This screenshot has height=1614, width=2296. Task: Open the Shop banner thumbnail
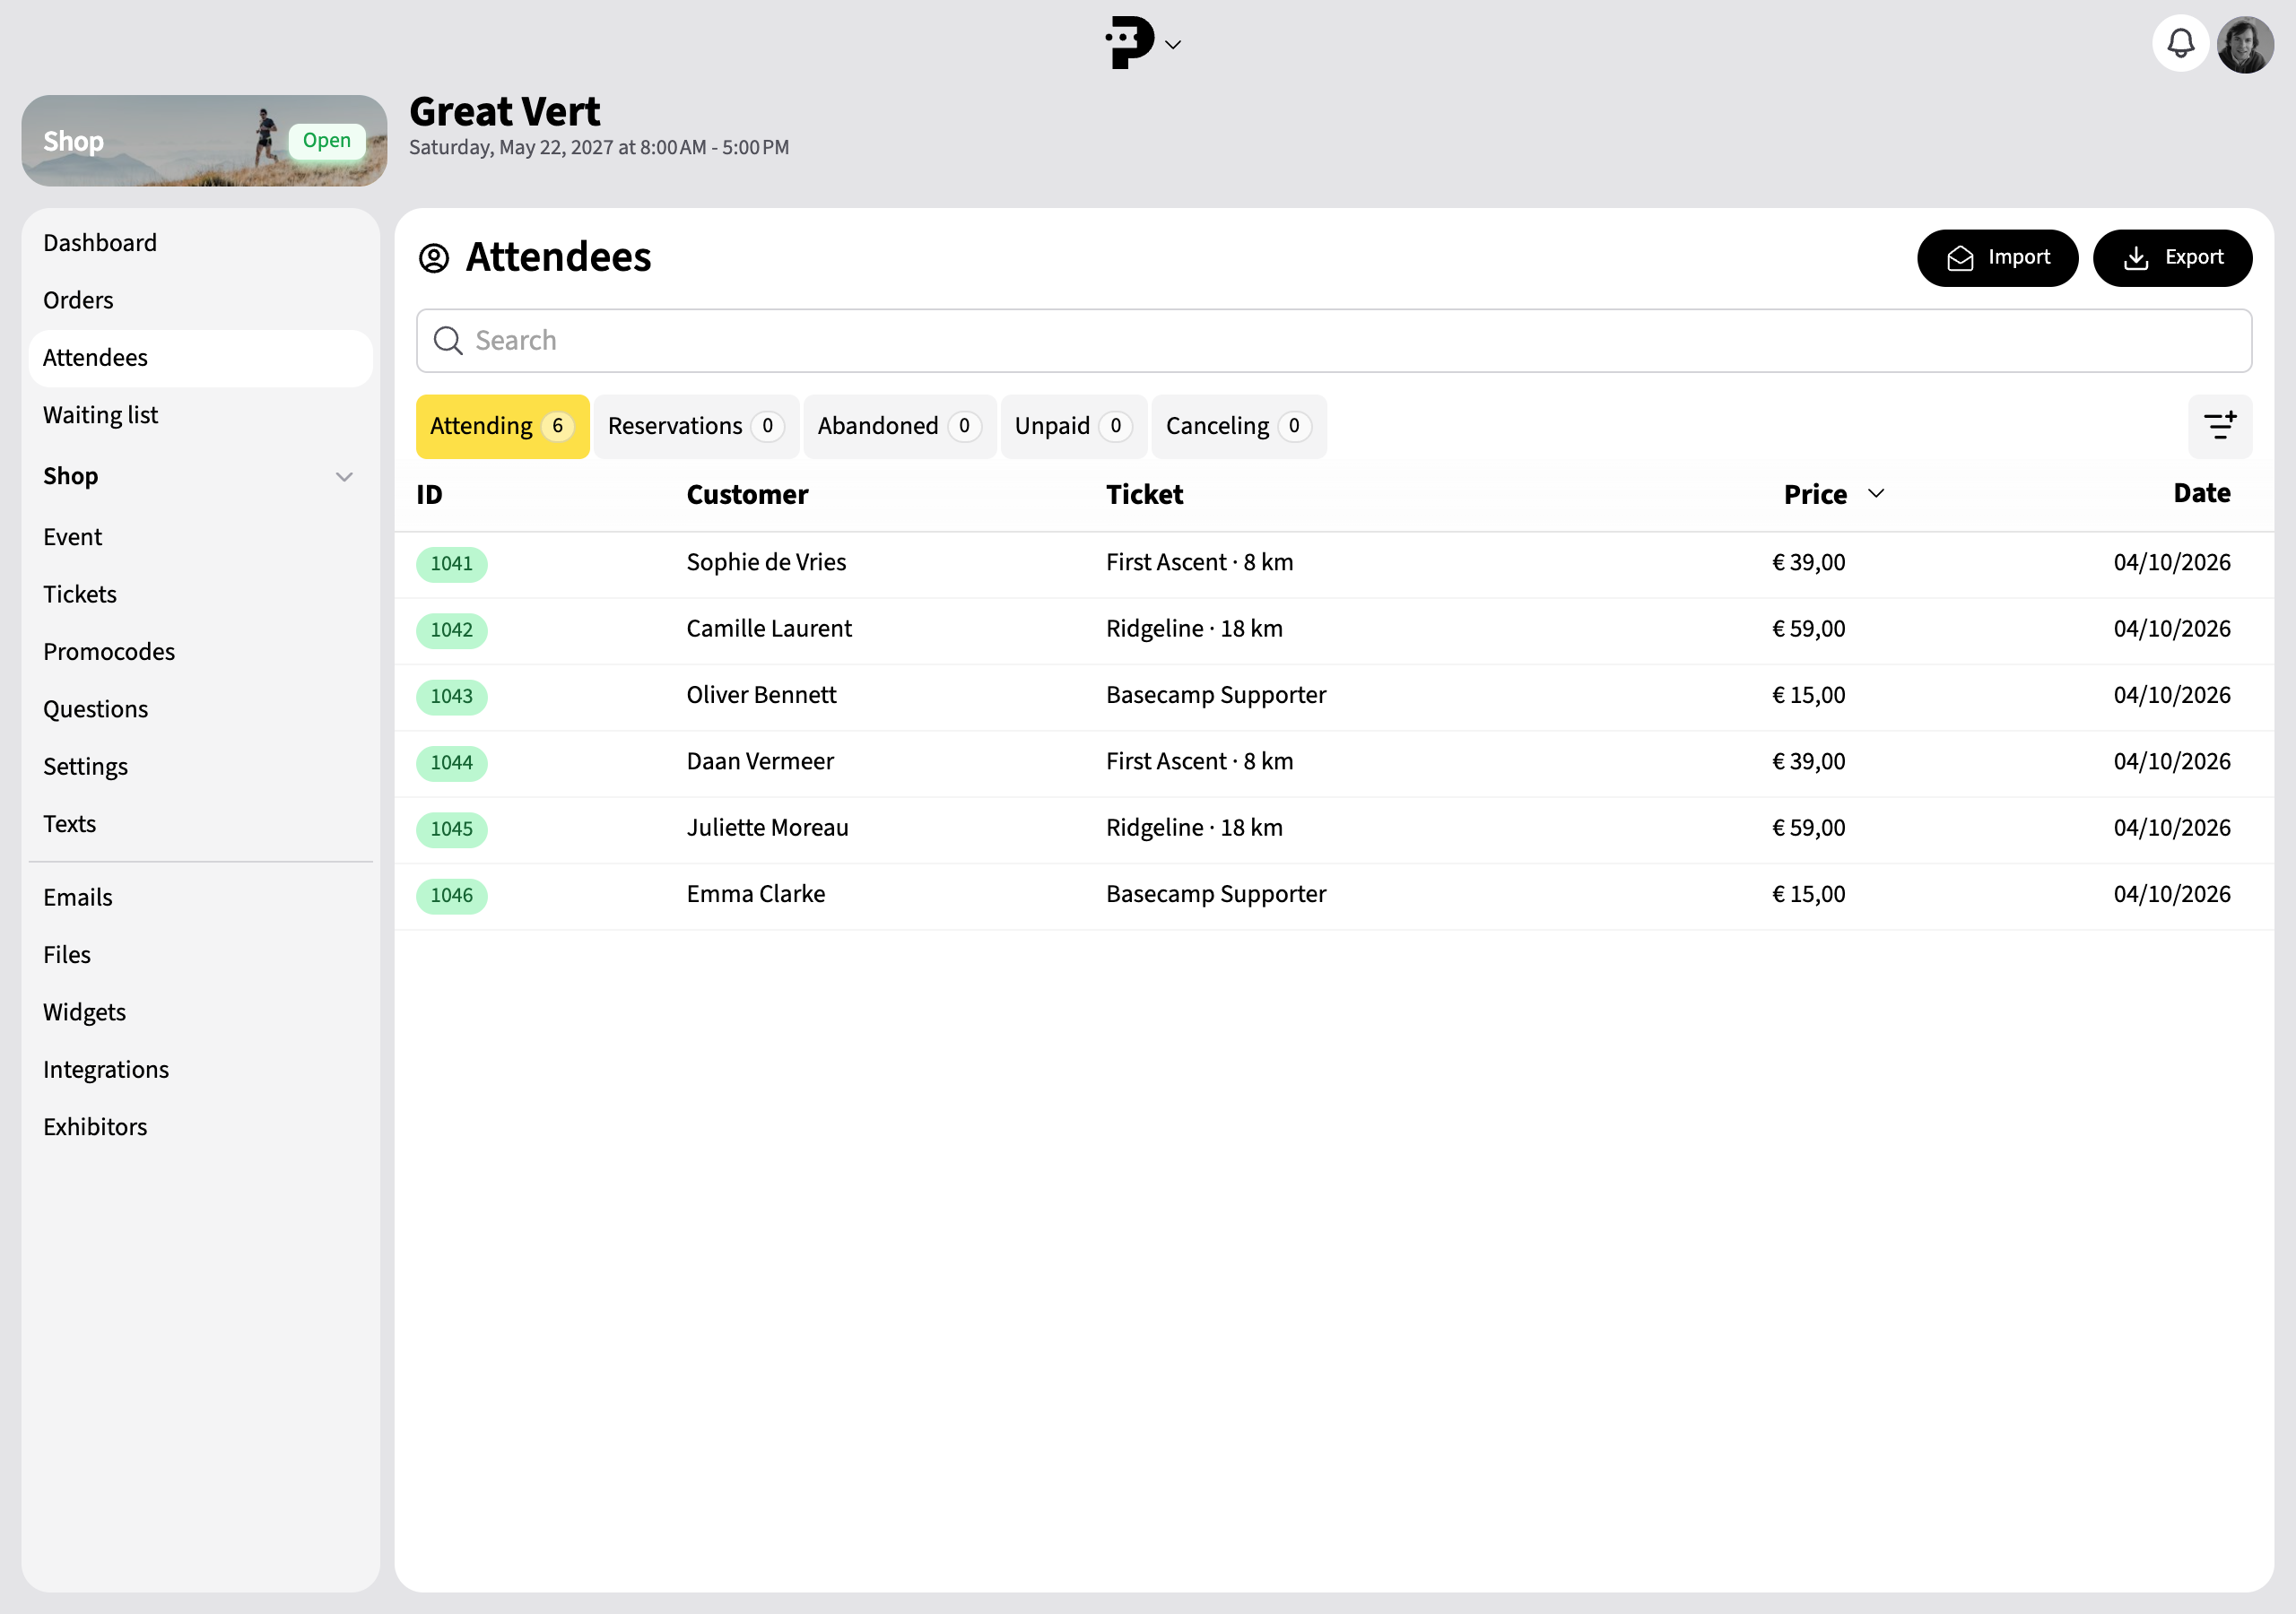pos(204,141)
